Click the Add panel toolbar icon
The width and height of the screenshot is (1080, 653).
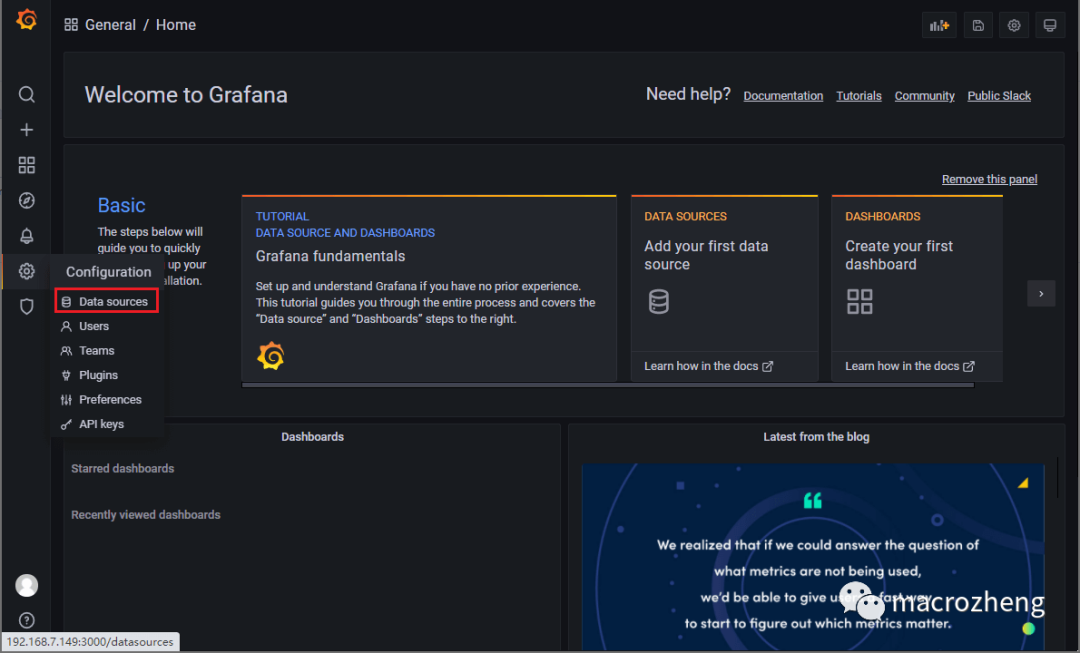coord(939,25)
